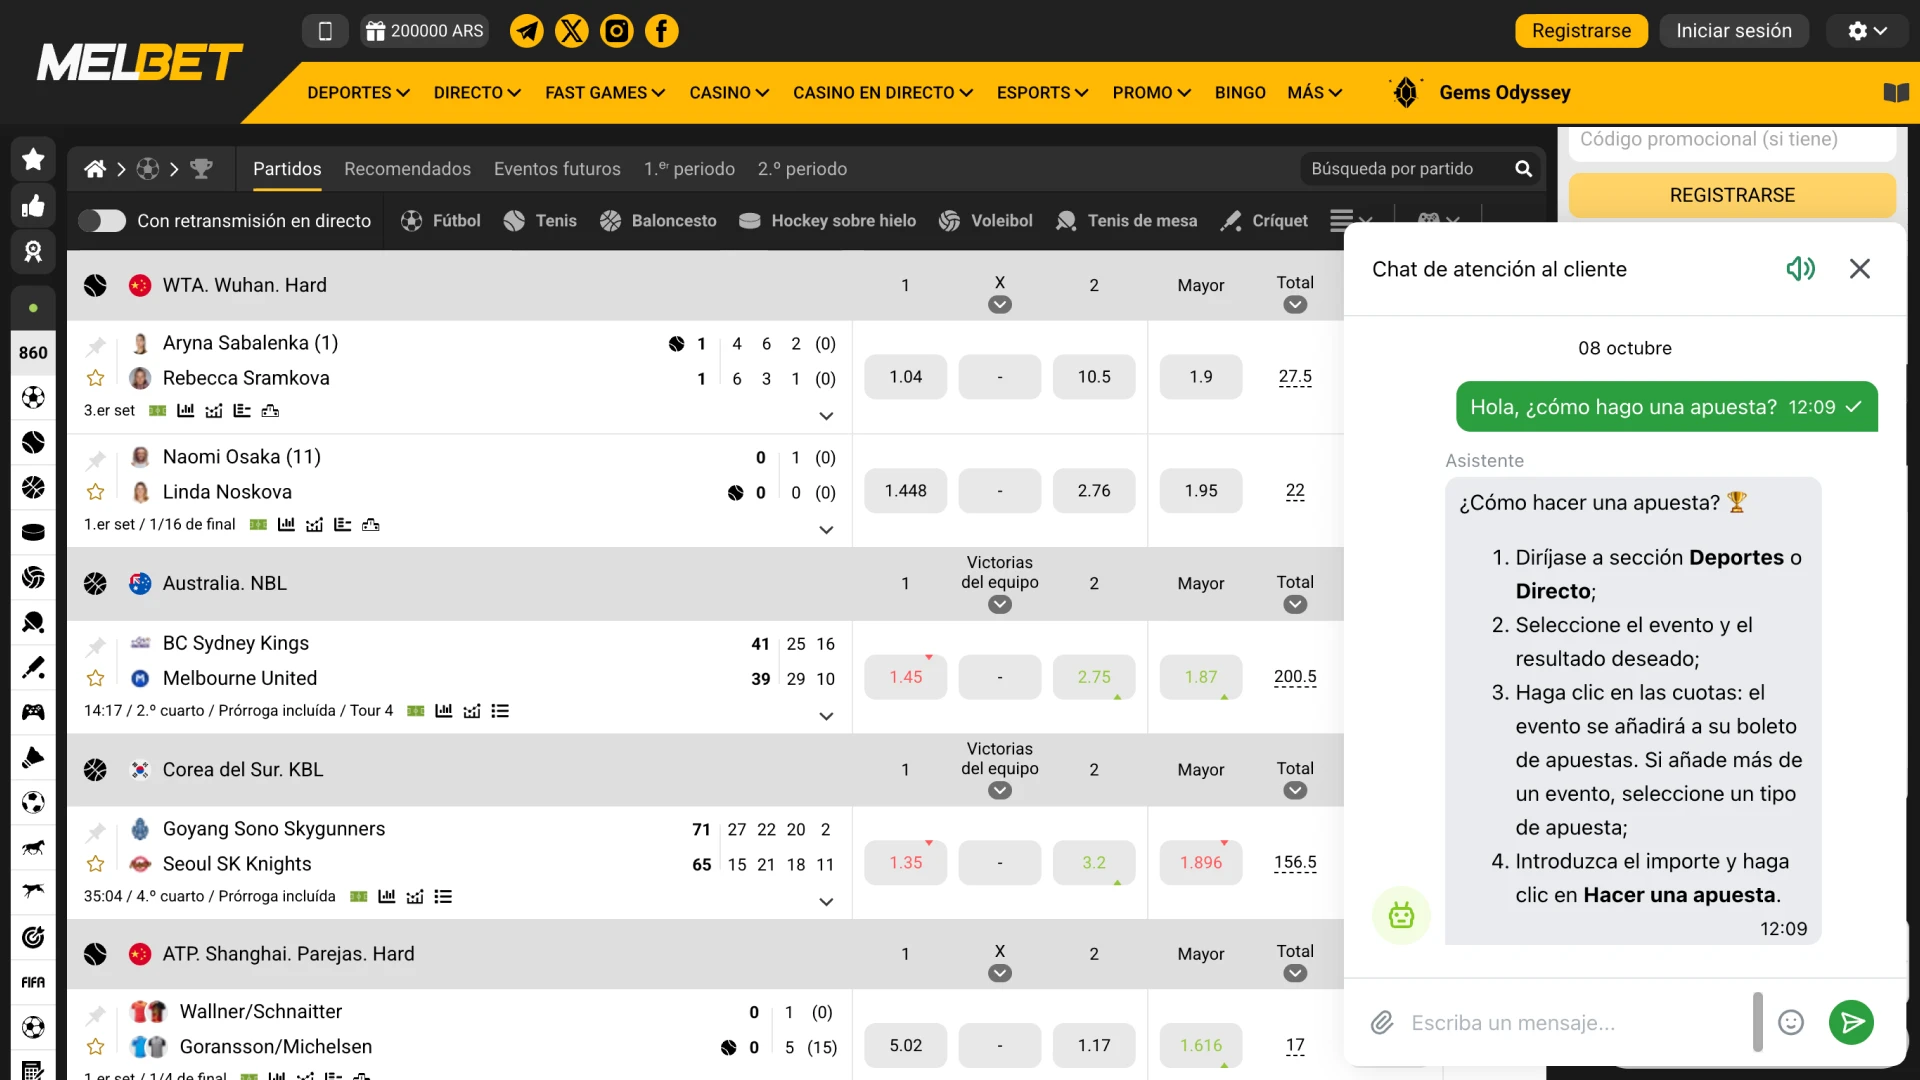Expand more markets for Sabalenka match
The height and width of the screenshot is (1080, 1920).
coord(826,416)
